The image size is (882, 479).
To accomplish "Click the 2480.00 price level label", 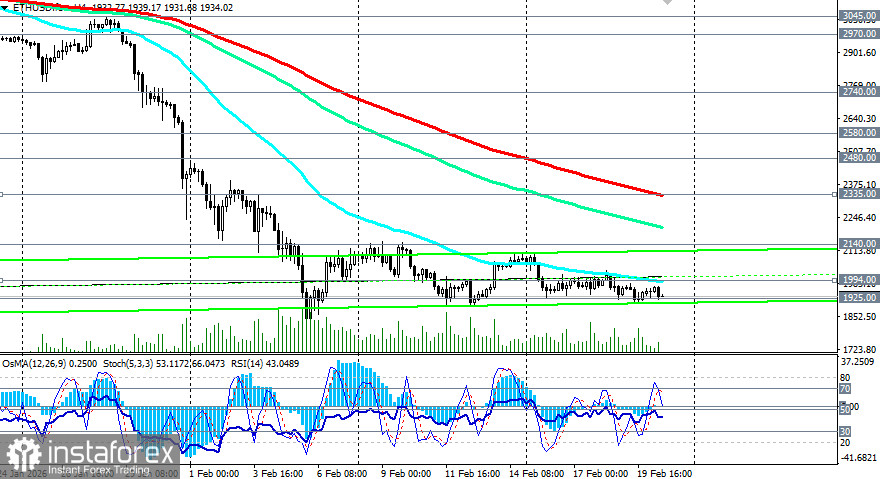I will [858, 158].
